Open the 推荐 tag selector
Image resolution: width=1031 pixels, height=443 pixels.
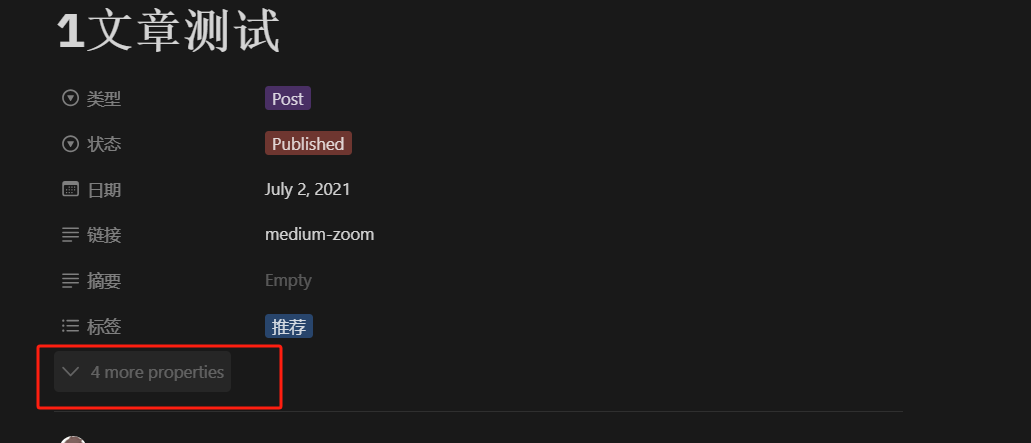click(289, 327)
